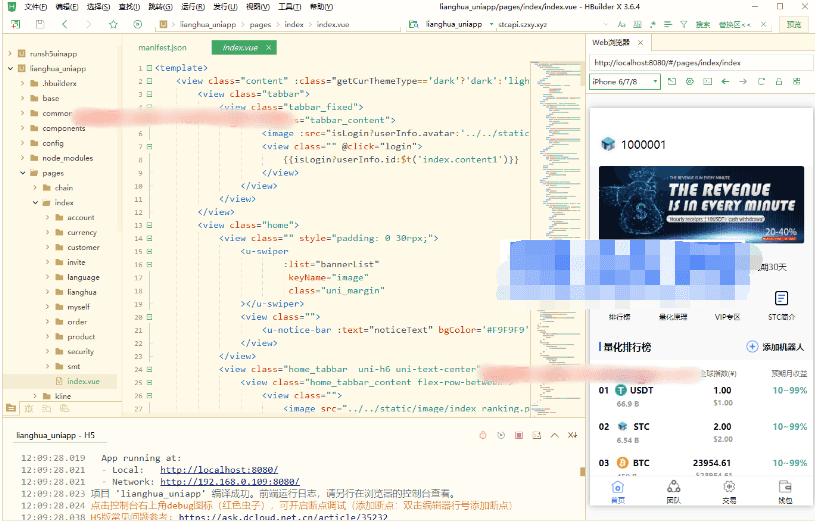Click the rerun icon in console toolbar

tap(501, 435)
